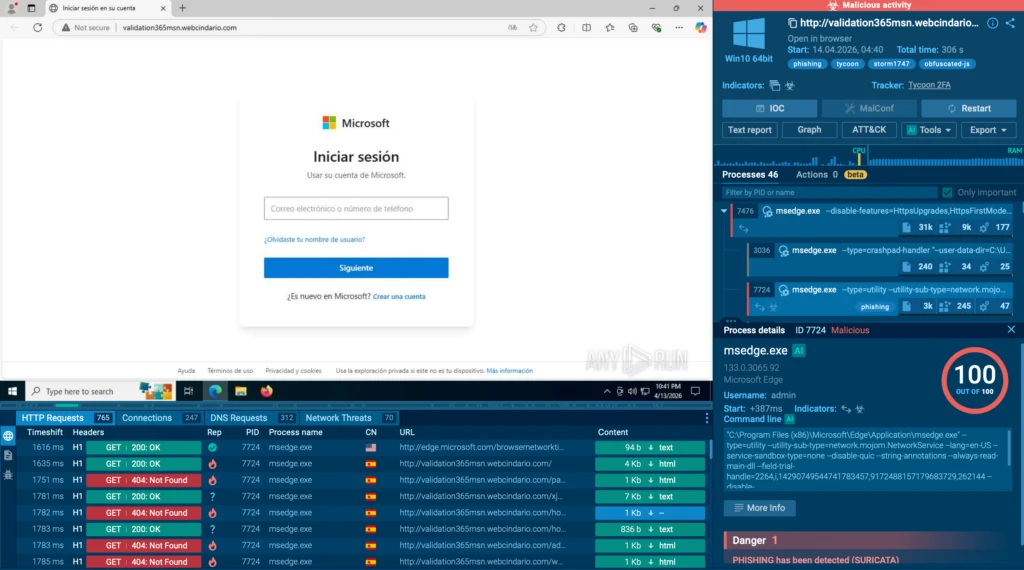1024x570 pixels.
Task: Open the Connections tab
Action: pyautogui.click(x=147, y=418)
